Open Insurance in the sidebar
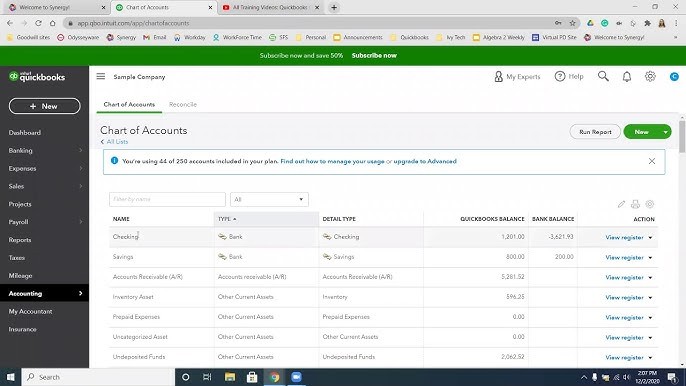 coord(22,329)
